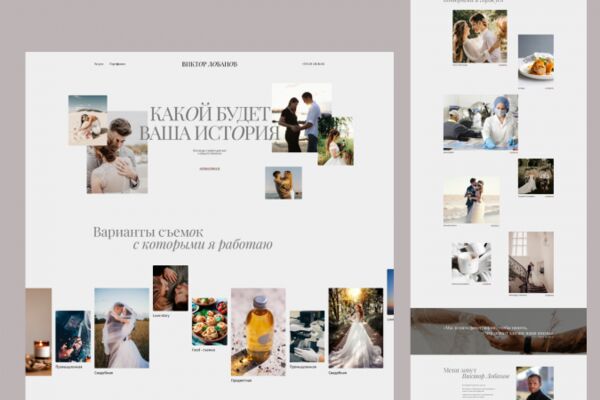The height and width of the screenshot is (400, 600).
Task: Click Промышленная label under the welder photo
Action: point(69,367)
